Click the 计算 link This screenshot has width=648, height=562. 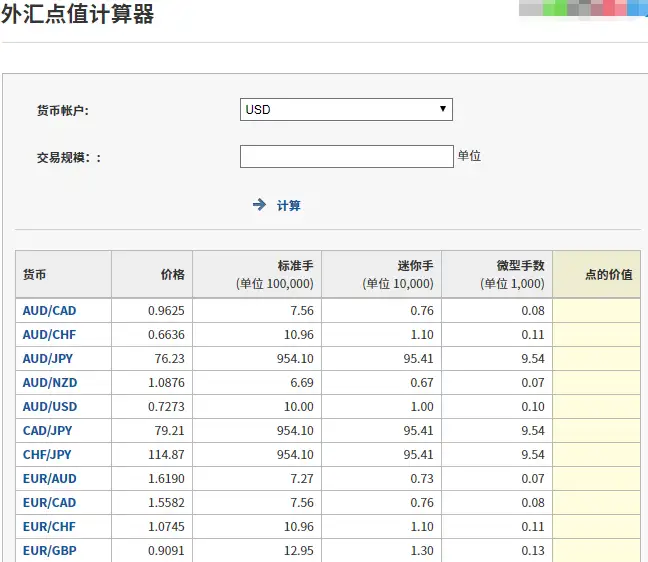coord(288,205)
